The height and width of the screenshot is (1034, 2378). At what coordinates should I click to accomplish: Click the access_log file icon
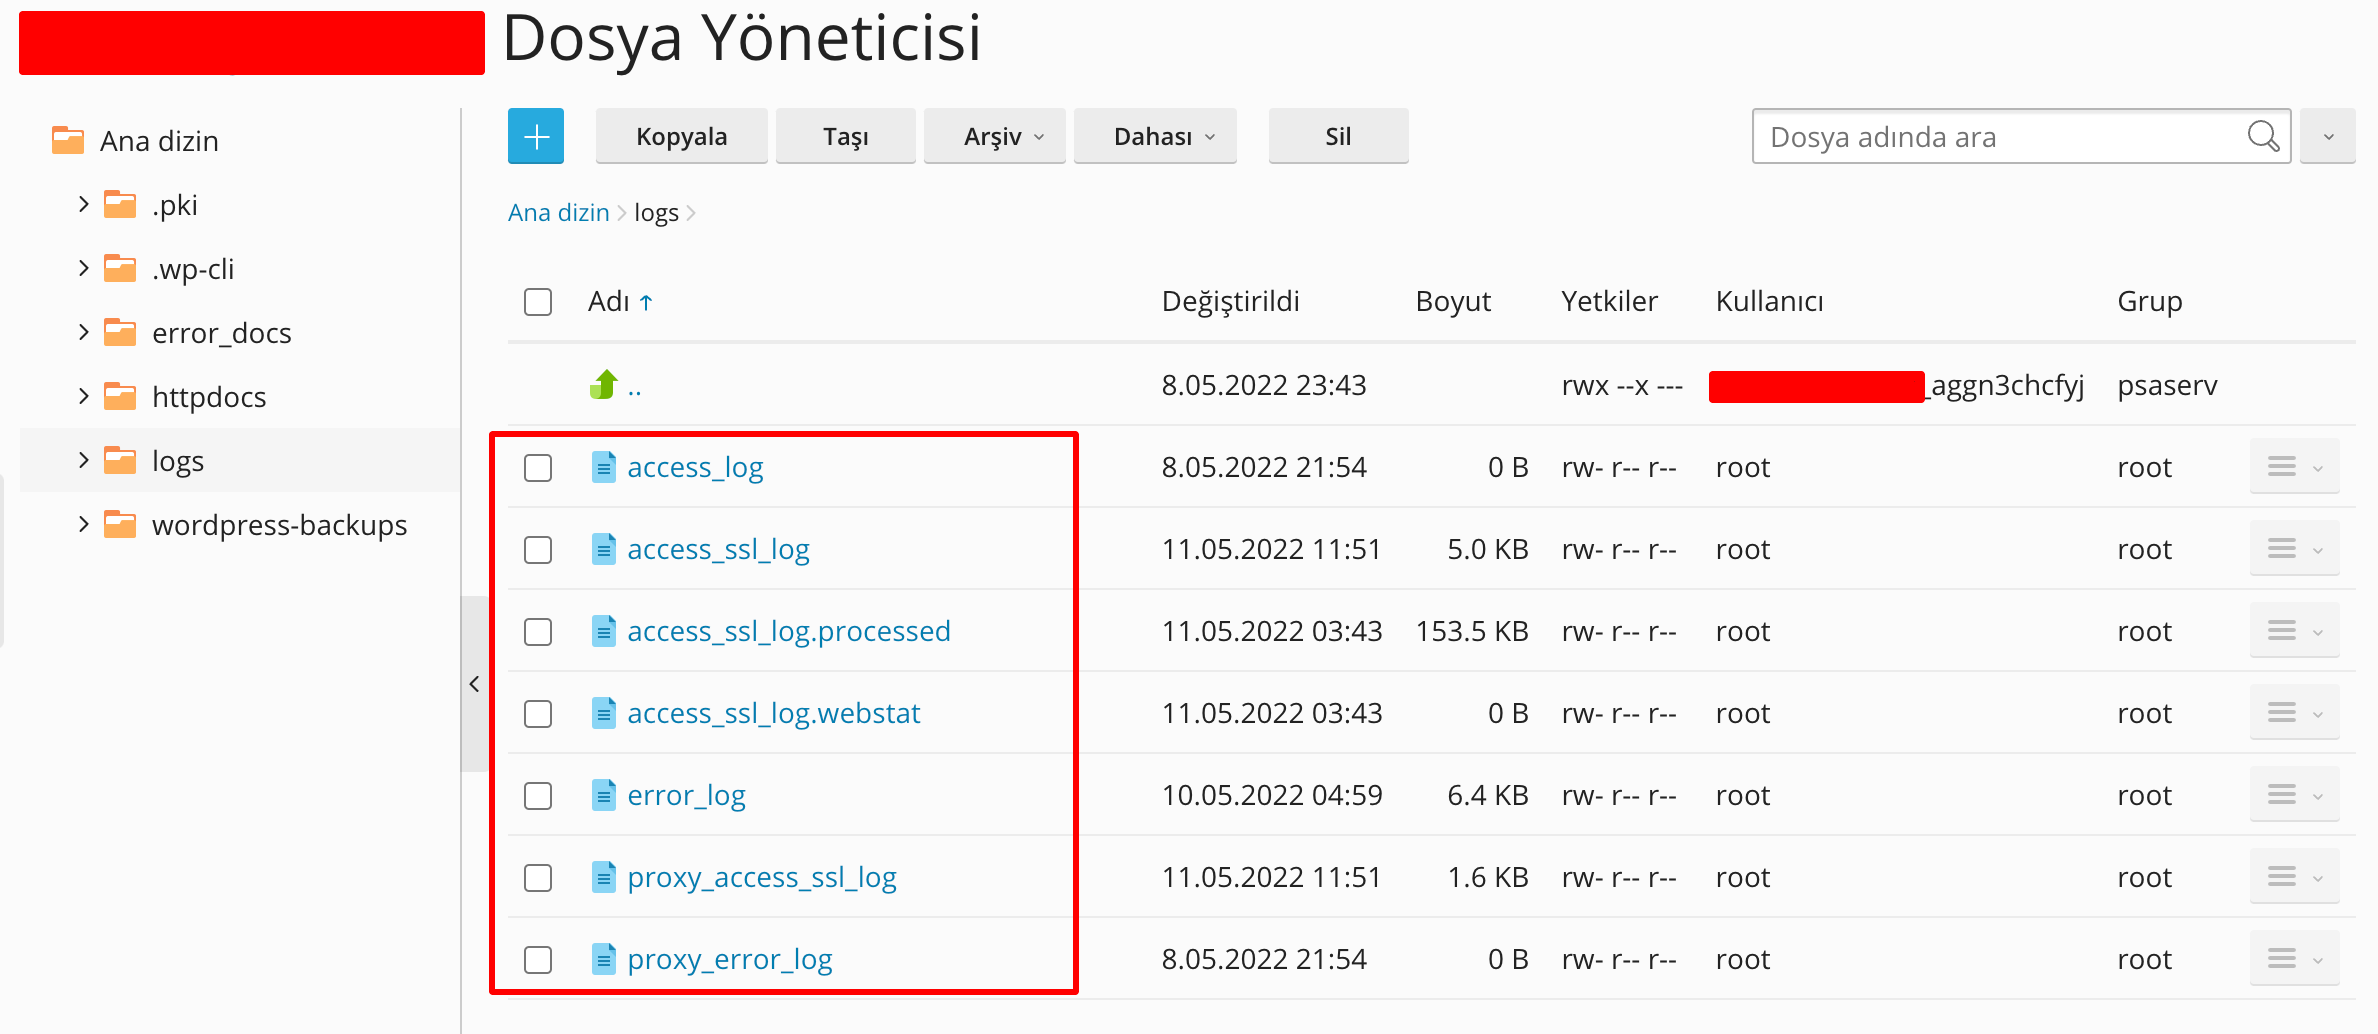coord(603,467)
